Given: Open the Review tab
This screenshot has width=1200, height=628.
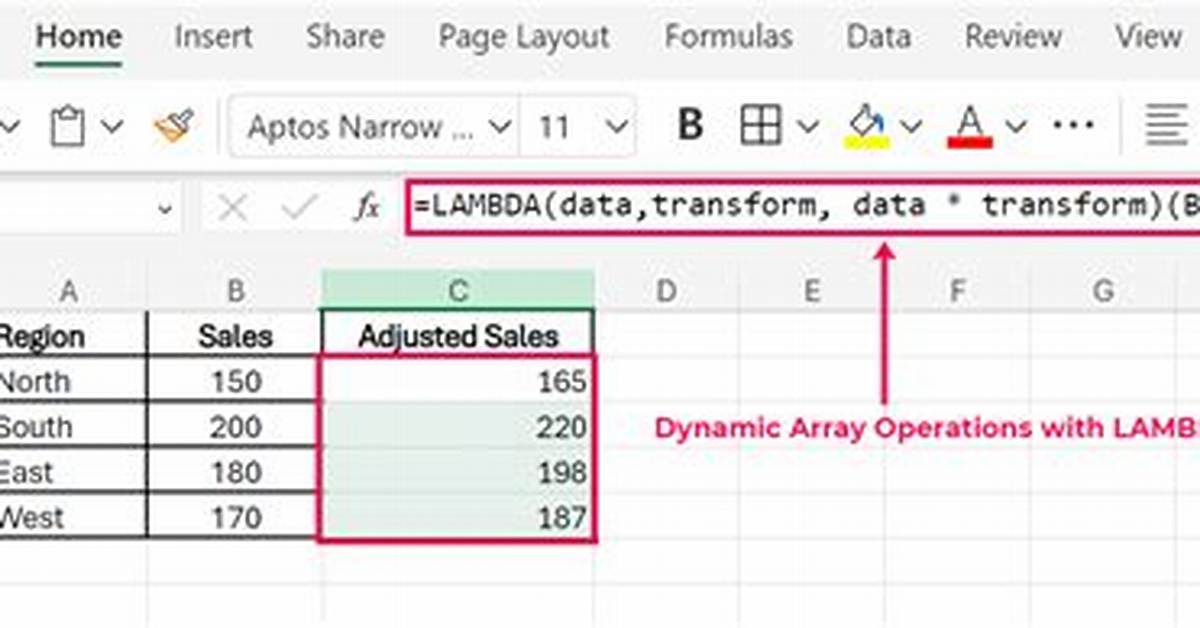Looking at the screenshot, I should pos(1012,36).
